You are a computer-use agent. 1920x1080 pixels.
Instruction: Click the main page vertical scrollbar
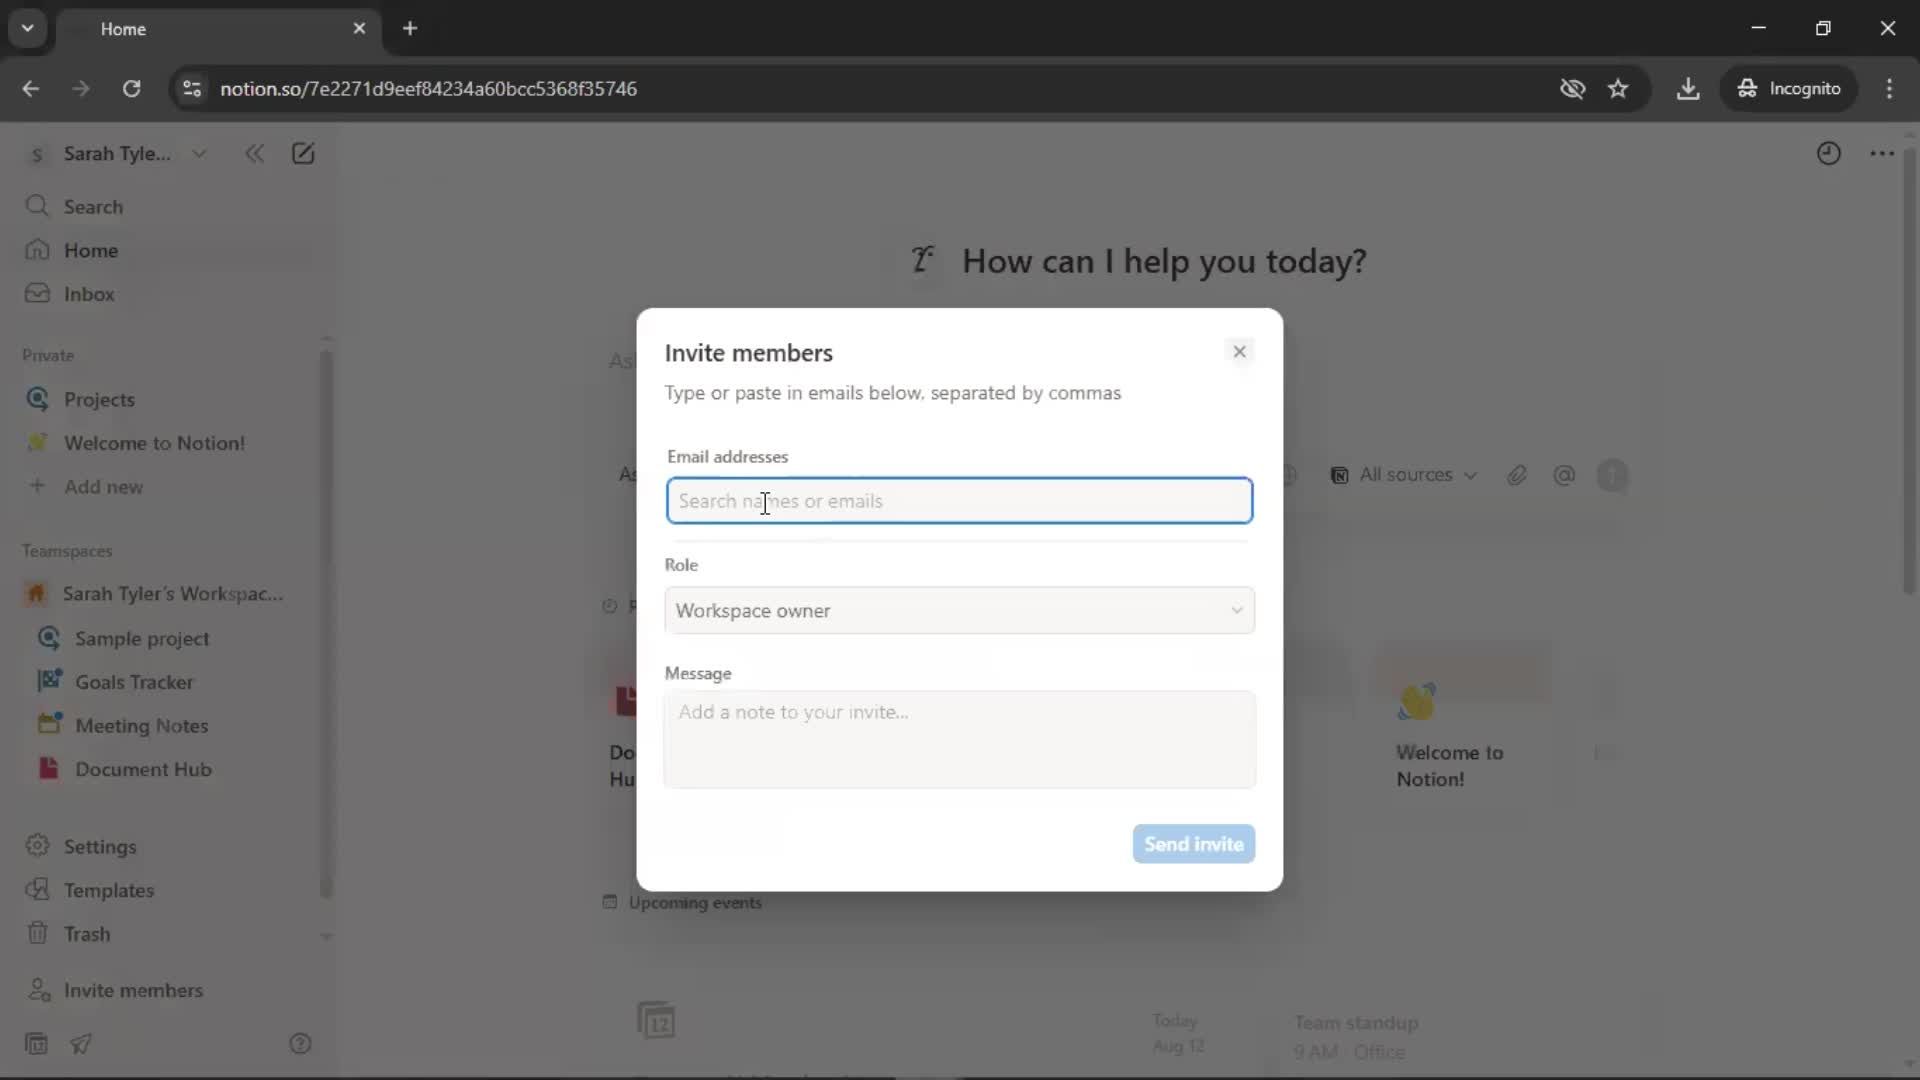[x=1909, y=370]
